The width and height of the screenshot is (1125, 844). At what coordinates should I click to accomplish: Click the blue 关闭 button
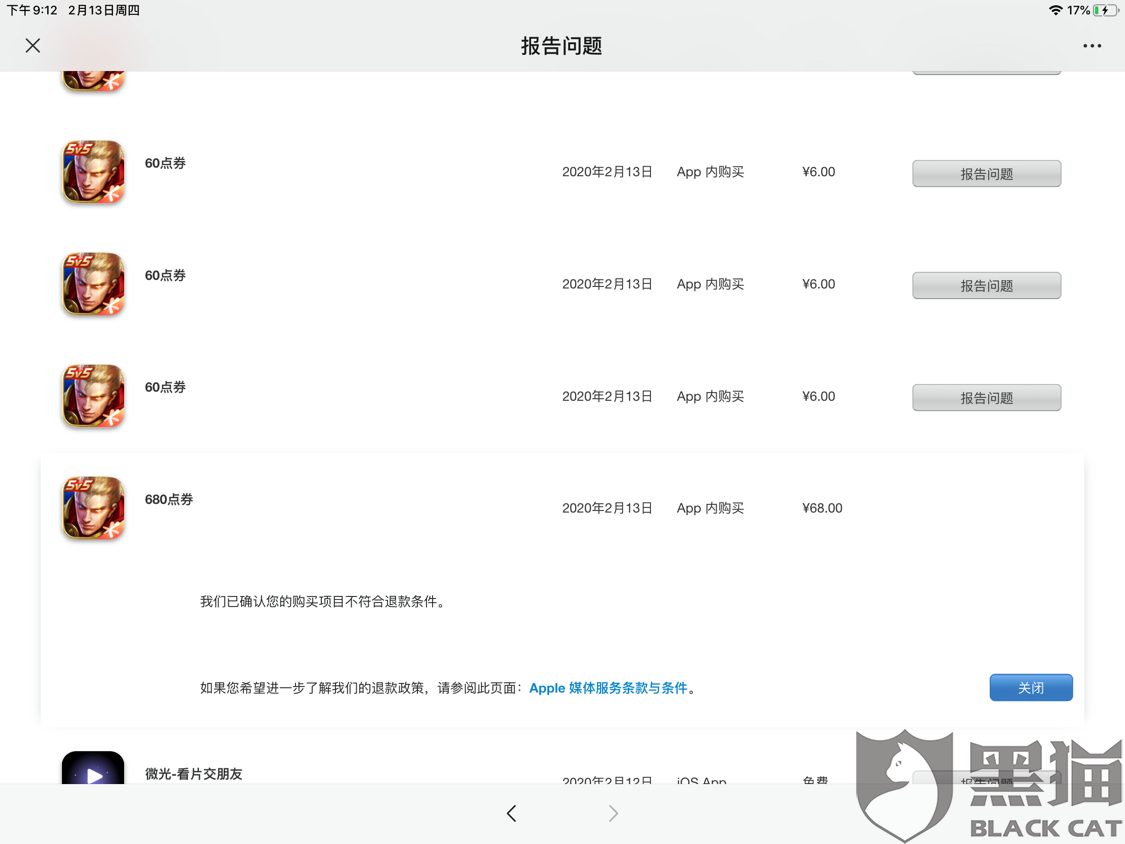point(1030,688)
